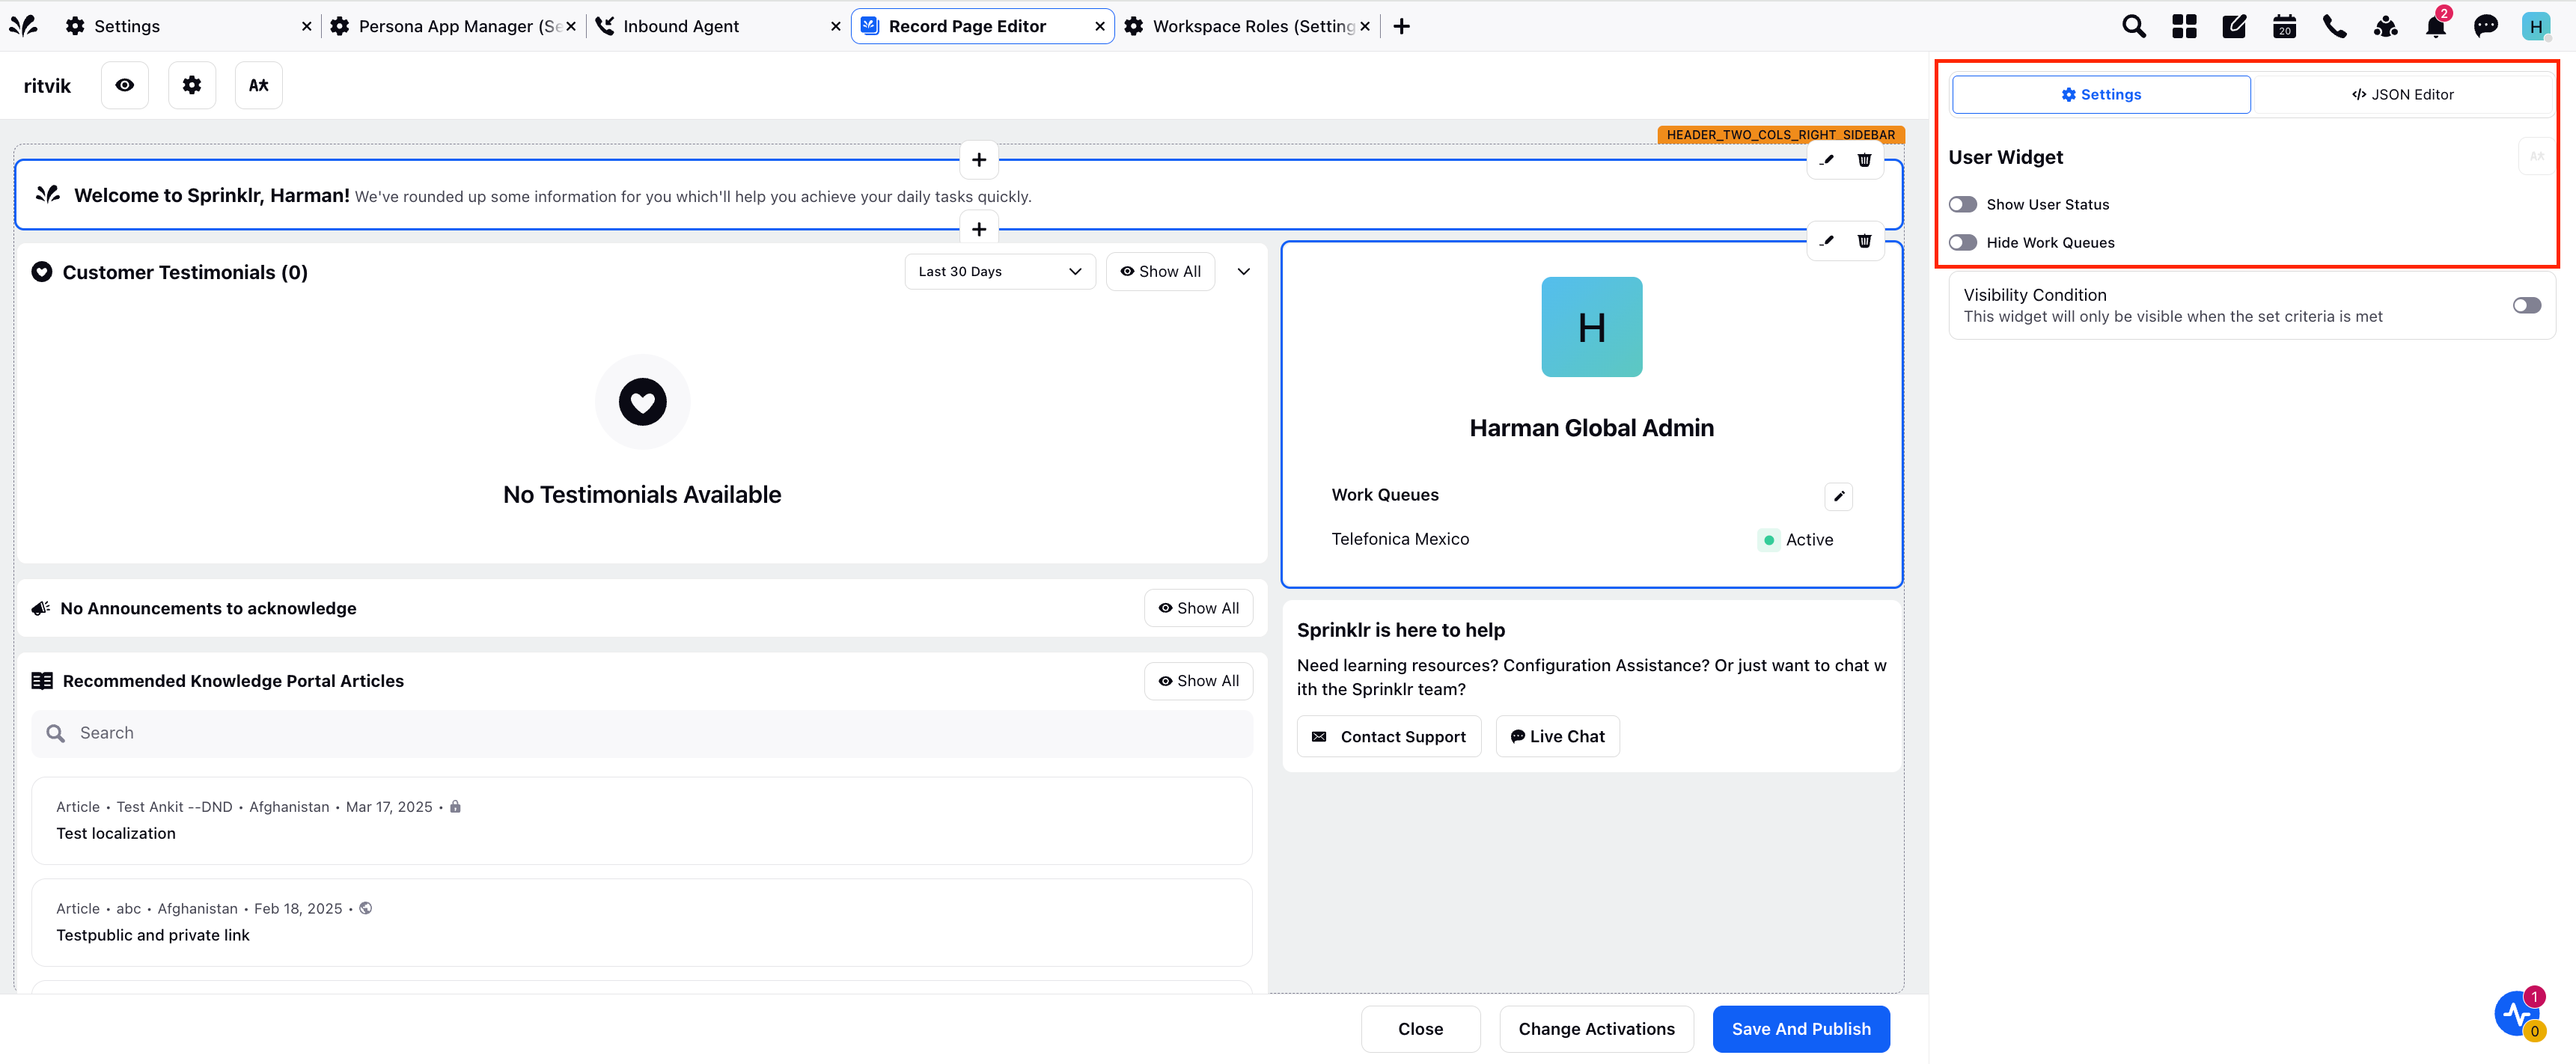2576x1064 pixels.
Task: Click the Harman Global Admin name
Action: [1591, 428]
